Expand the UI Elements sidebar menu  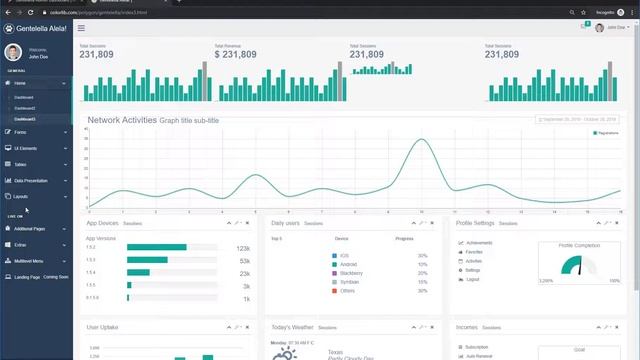click(x=36, y=148)
